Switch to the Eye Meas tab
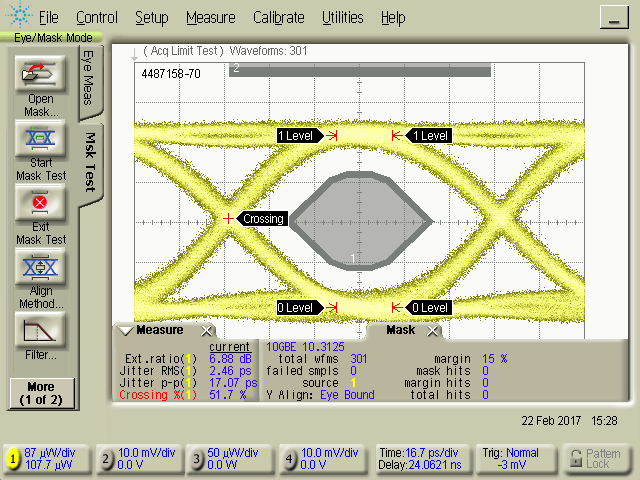Screen dimensions: 640x480 (x=90, y=80)
